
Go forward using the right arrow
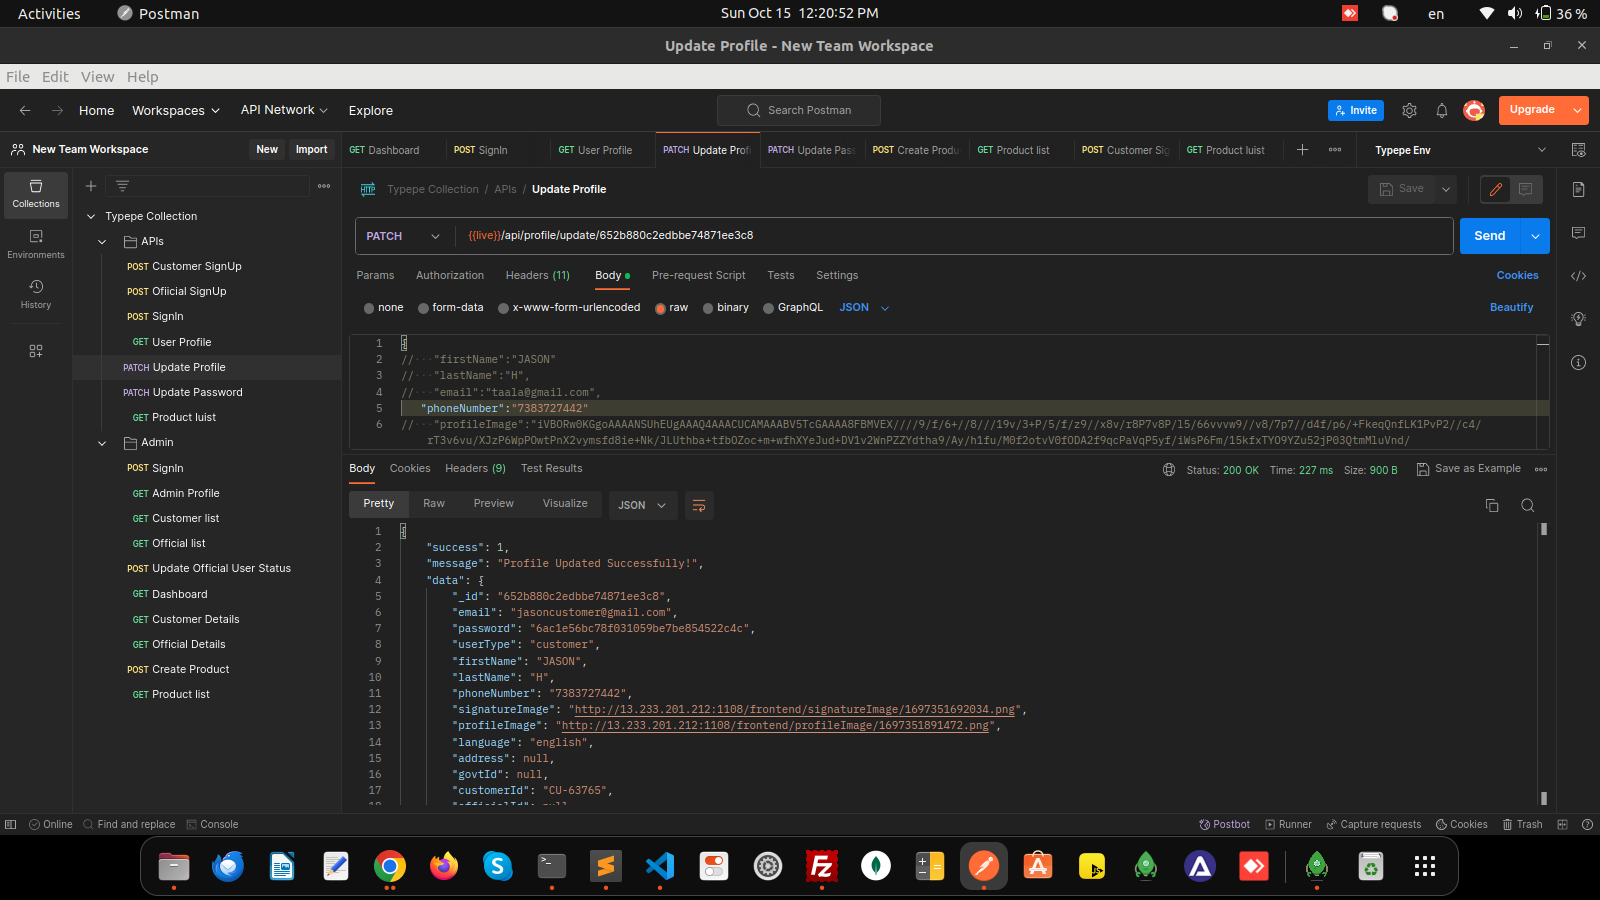pyautogui.click(x=57, y=110)
